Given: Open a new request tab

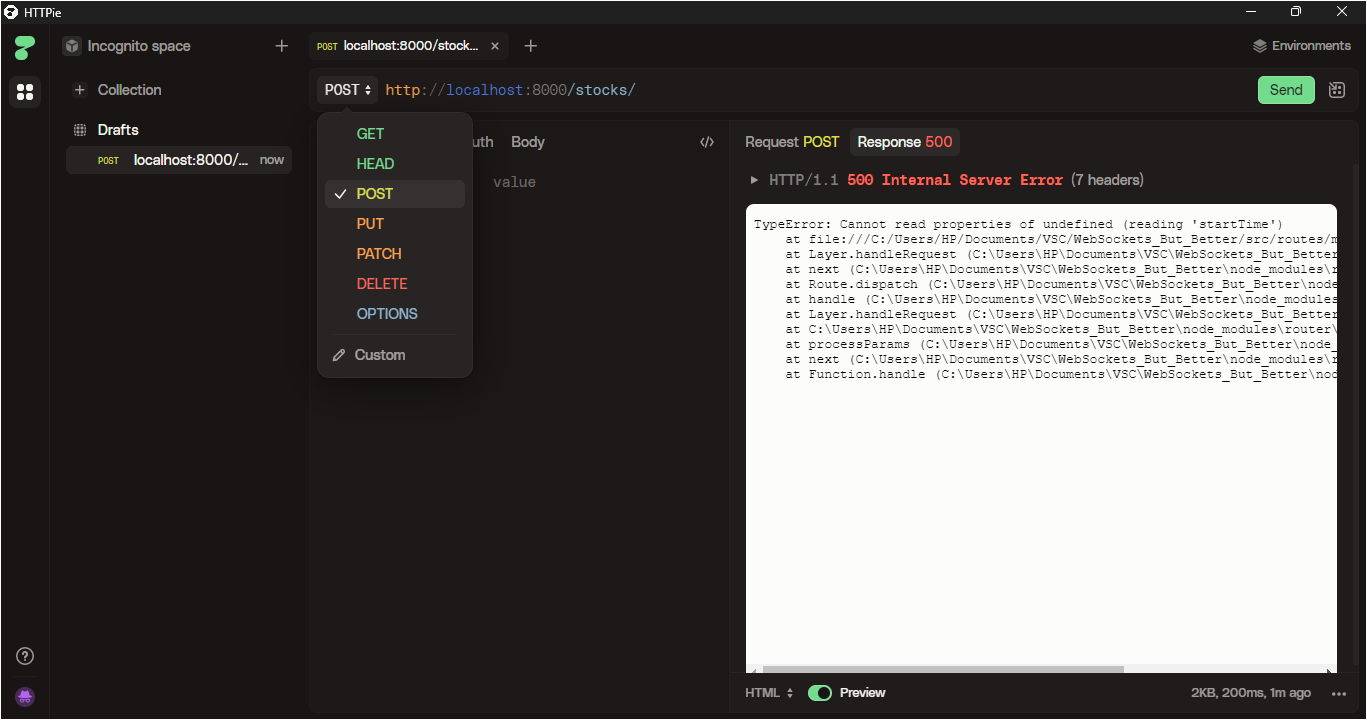Looking at the screenshot, I should pyautogui.click(x=531, y=46).
